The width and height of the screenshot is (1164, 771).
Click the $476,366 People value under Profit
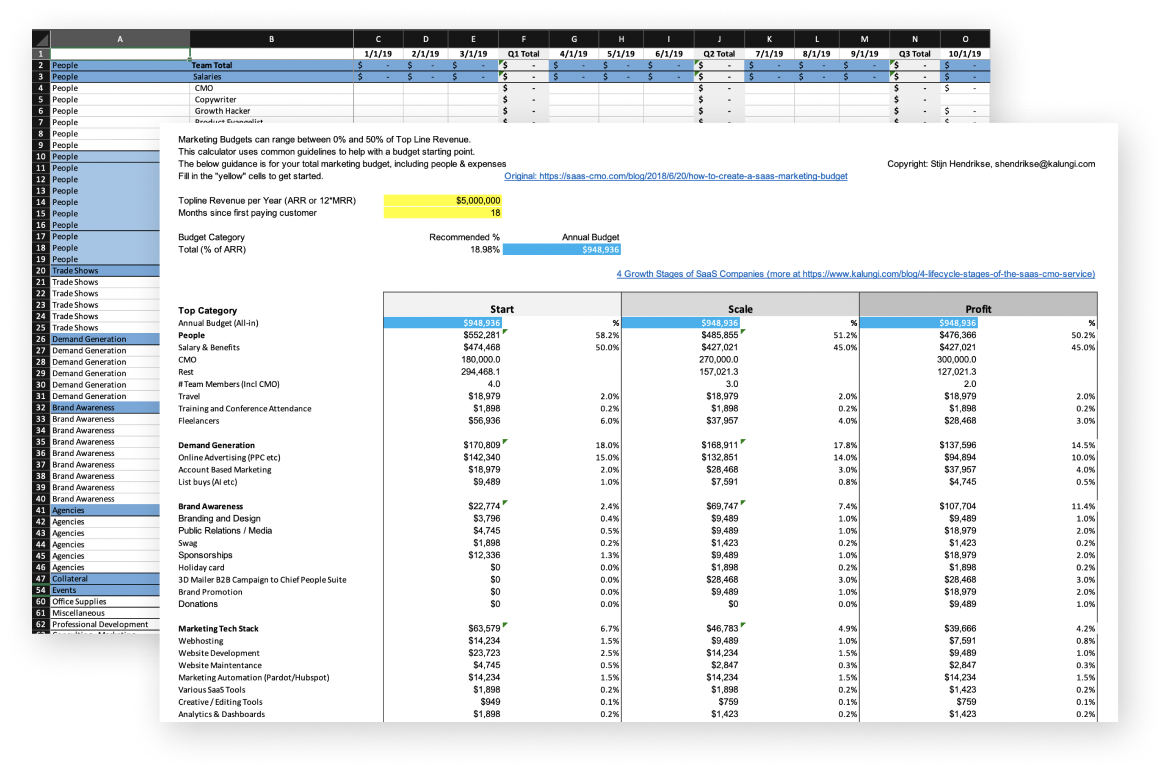[x=958, y=335]
